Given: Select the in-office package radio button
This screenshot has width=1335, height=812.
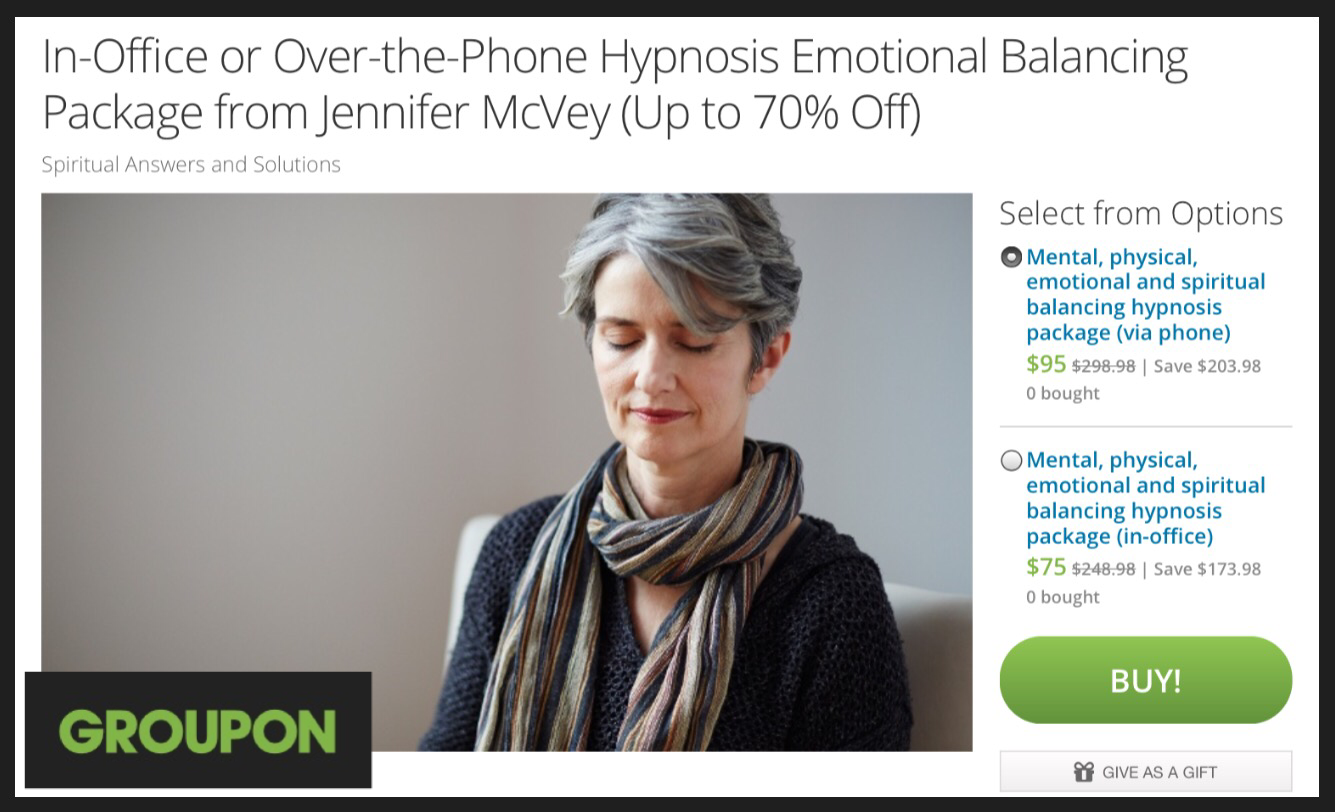Looking at the screenshot, I should tap(1011, 460).
